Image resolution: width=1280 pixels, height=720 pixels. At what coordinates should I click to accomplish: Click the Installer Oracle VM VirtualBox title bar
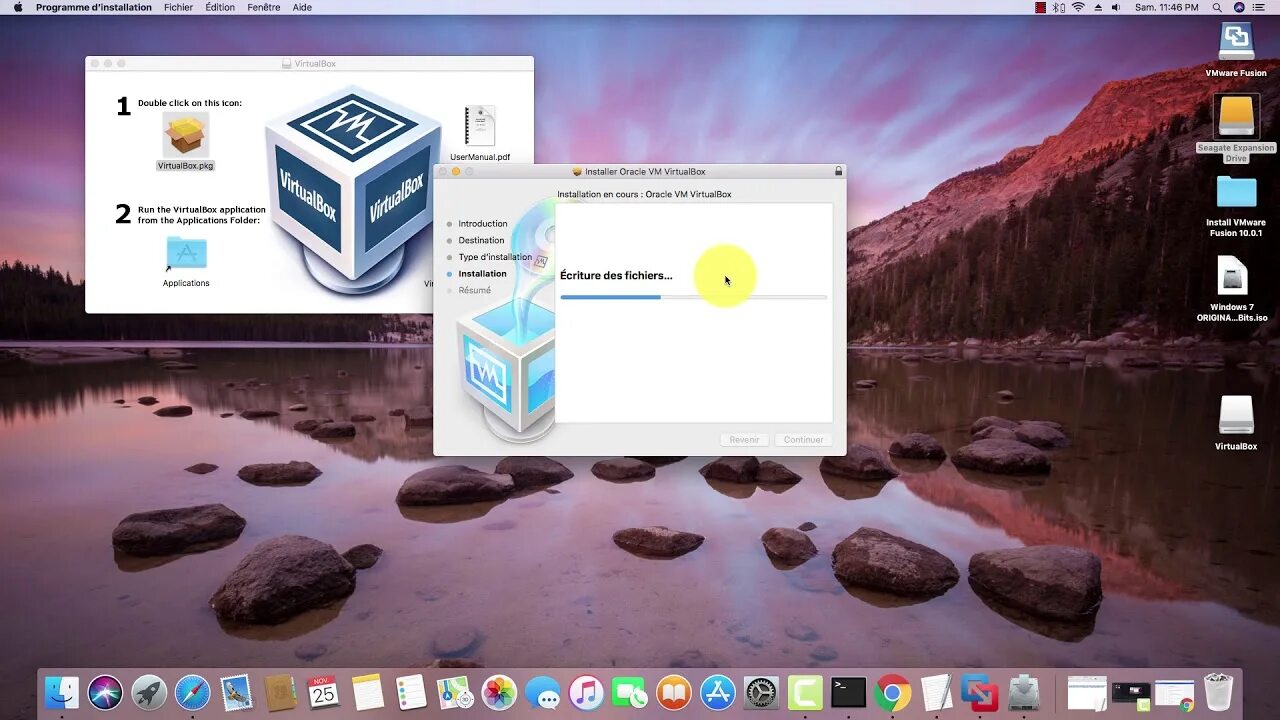[x=640, y=172]
